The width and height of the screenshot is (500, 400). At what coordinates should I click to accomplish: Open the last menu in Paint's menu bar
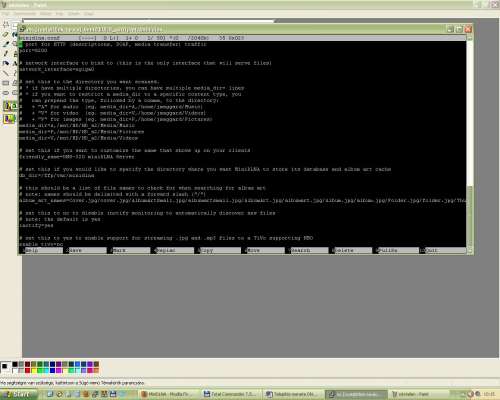pos(88,14)
